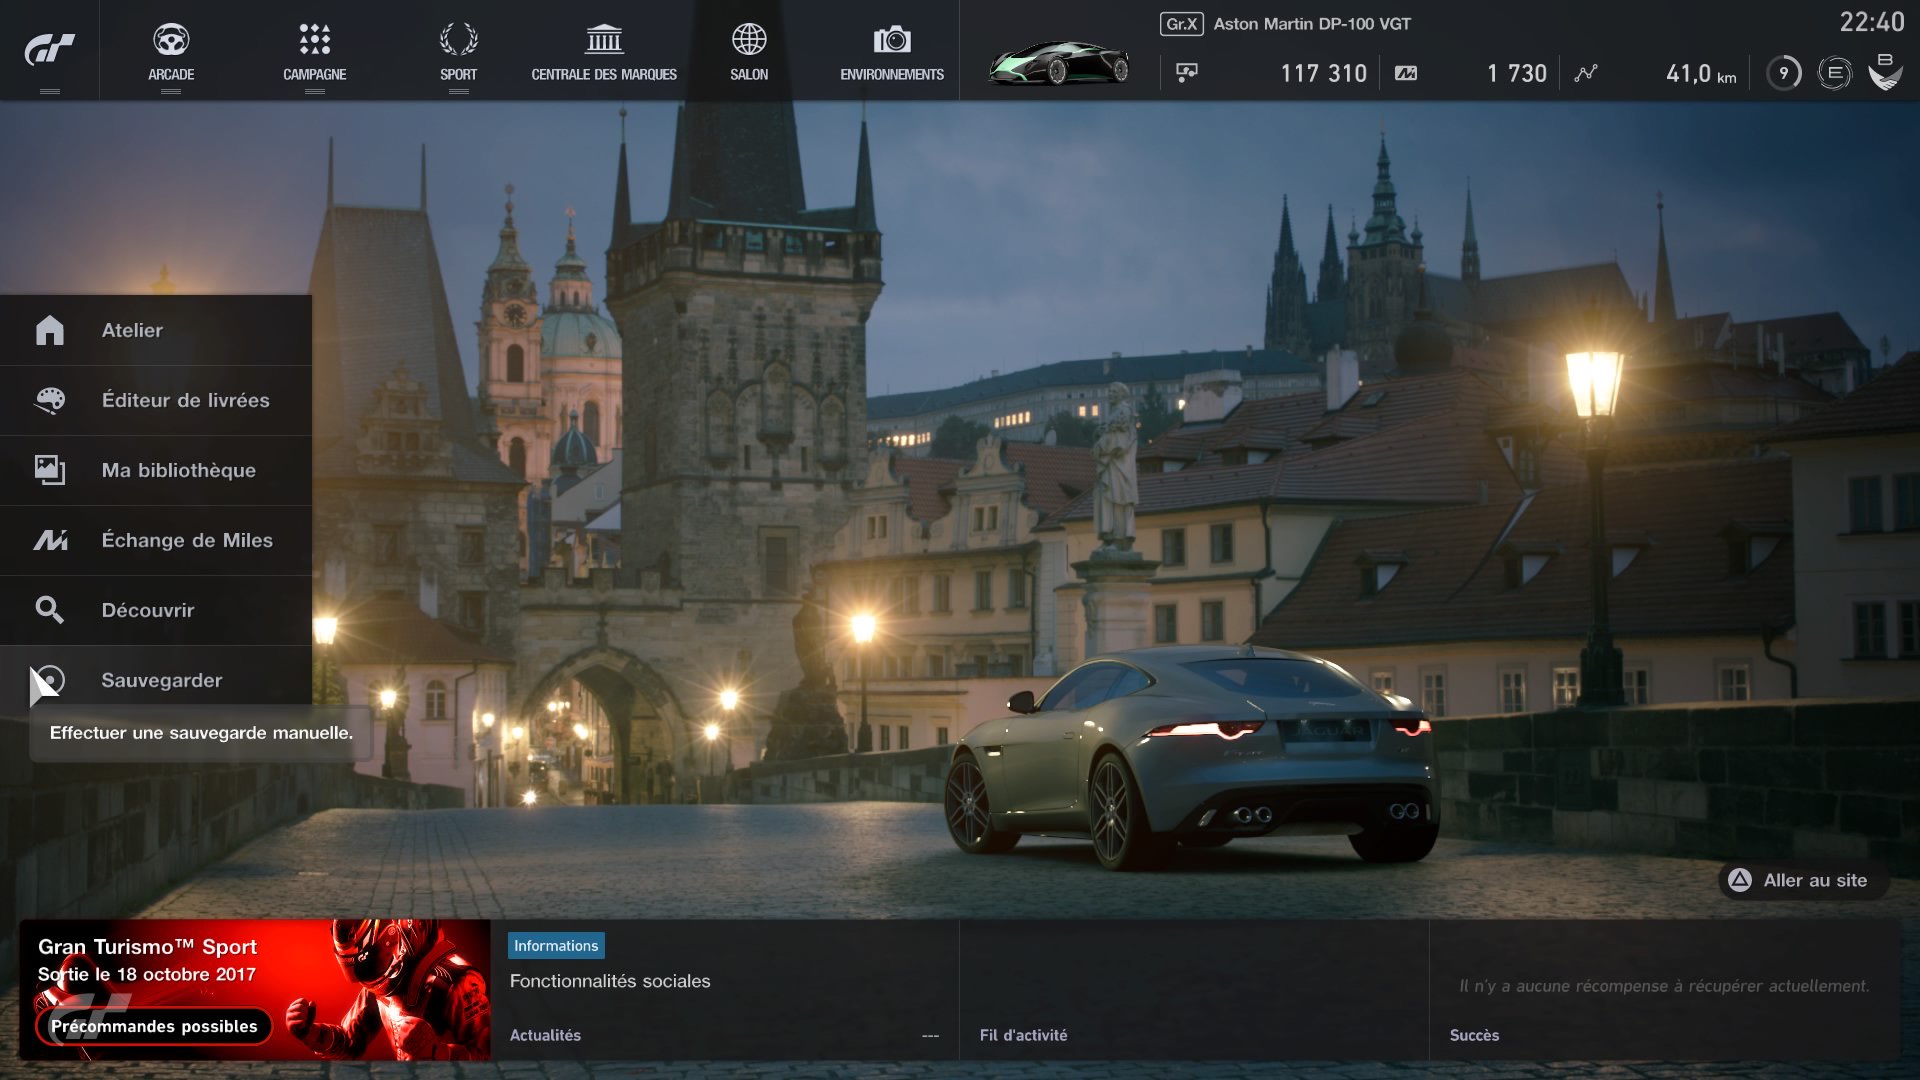Click the Aller au site button
The image size is (1920, 1080).
[1804, 880]
